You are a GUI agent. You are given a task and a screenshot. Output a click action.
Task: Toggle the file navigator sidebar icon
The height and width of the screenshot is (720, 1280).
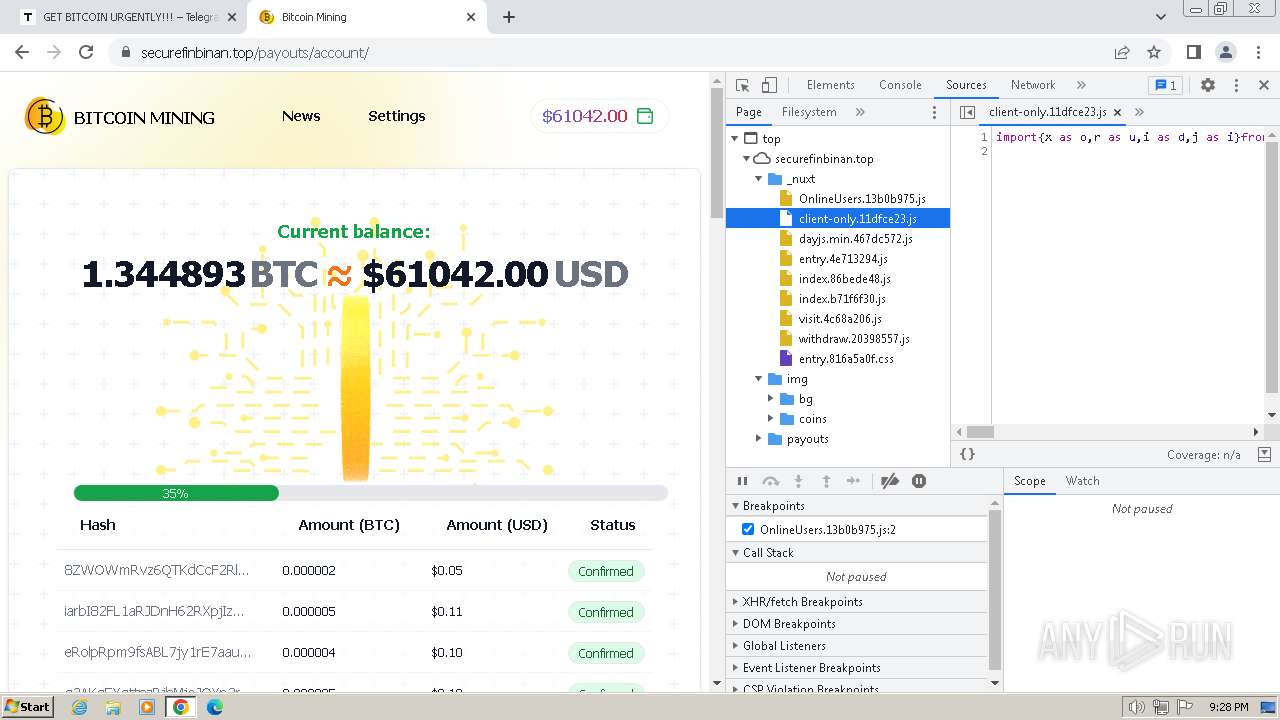(967, 112)
